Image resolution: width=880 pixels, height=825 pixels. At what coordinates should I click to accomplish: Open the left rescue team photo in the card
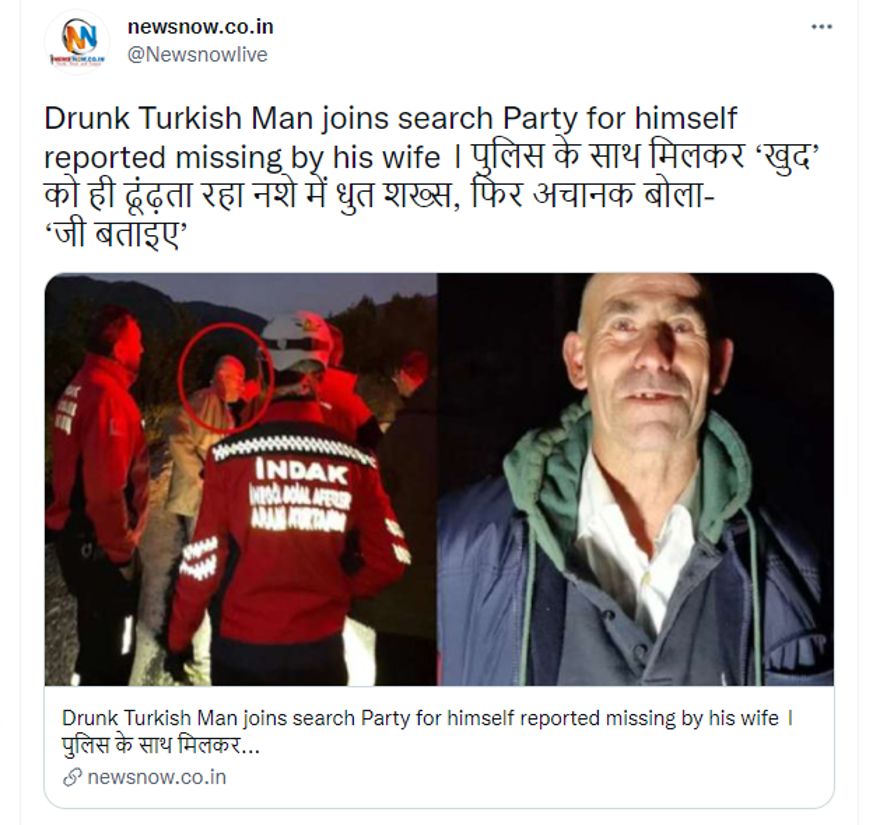coord(241,479)
